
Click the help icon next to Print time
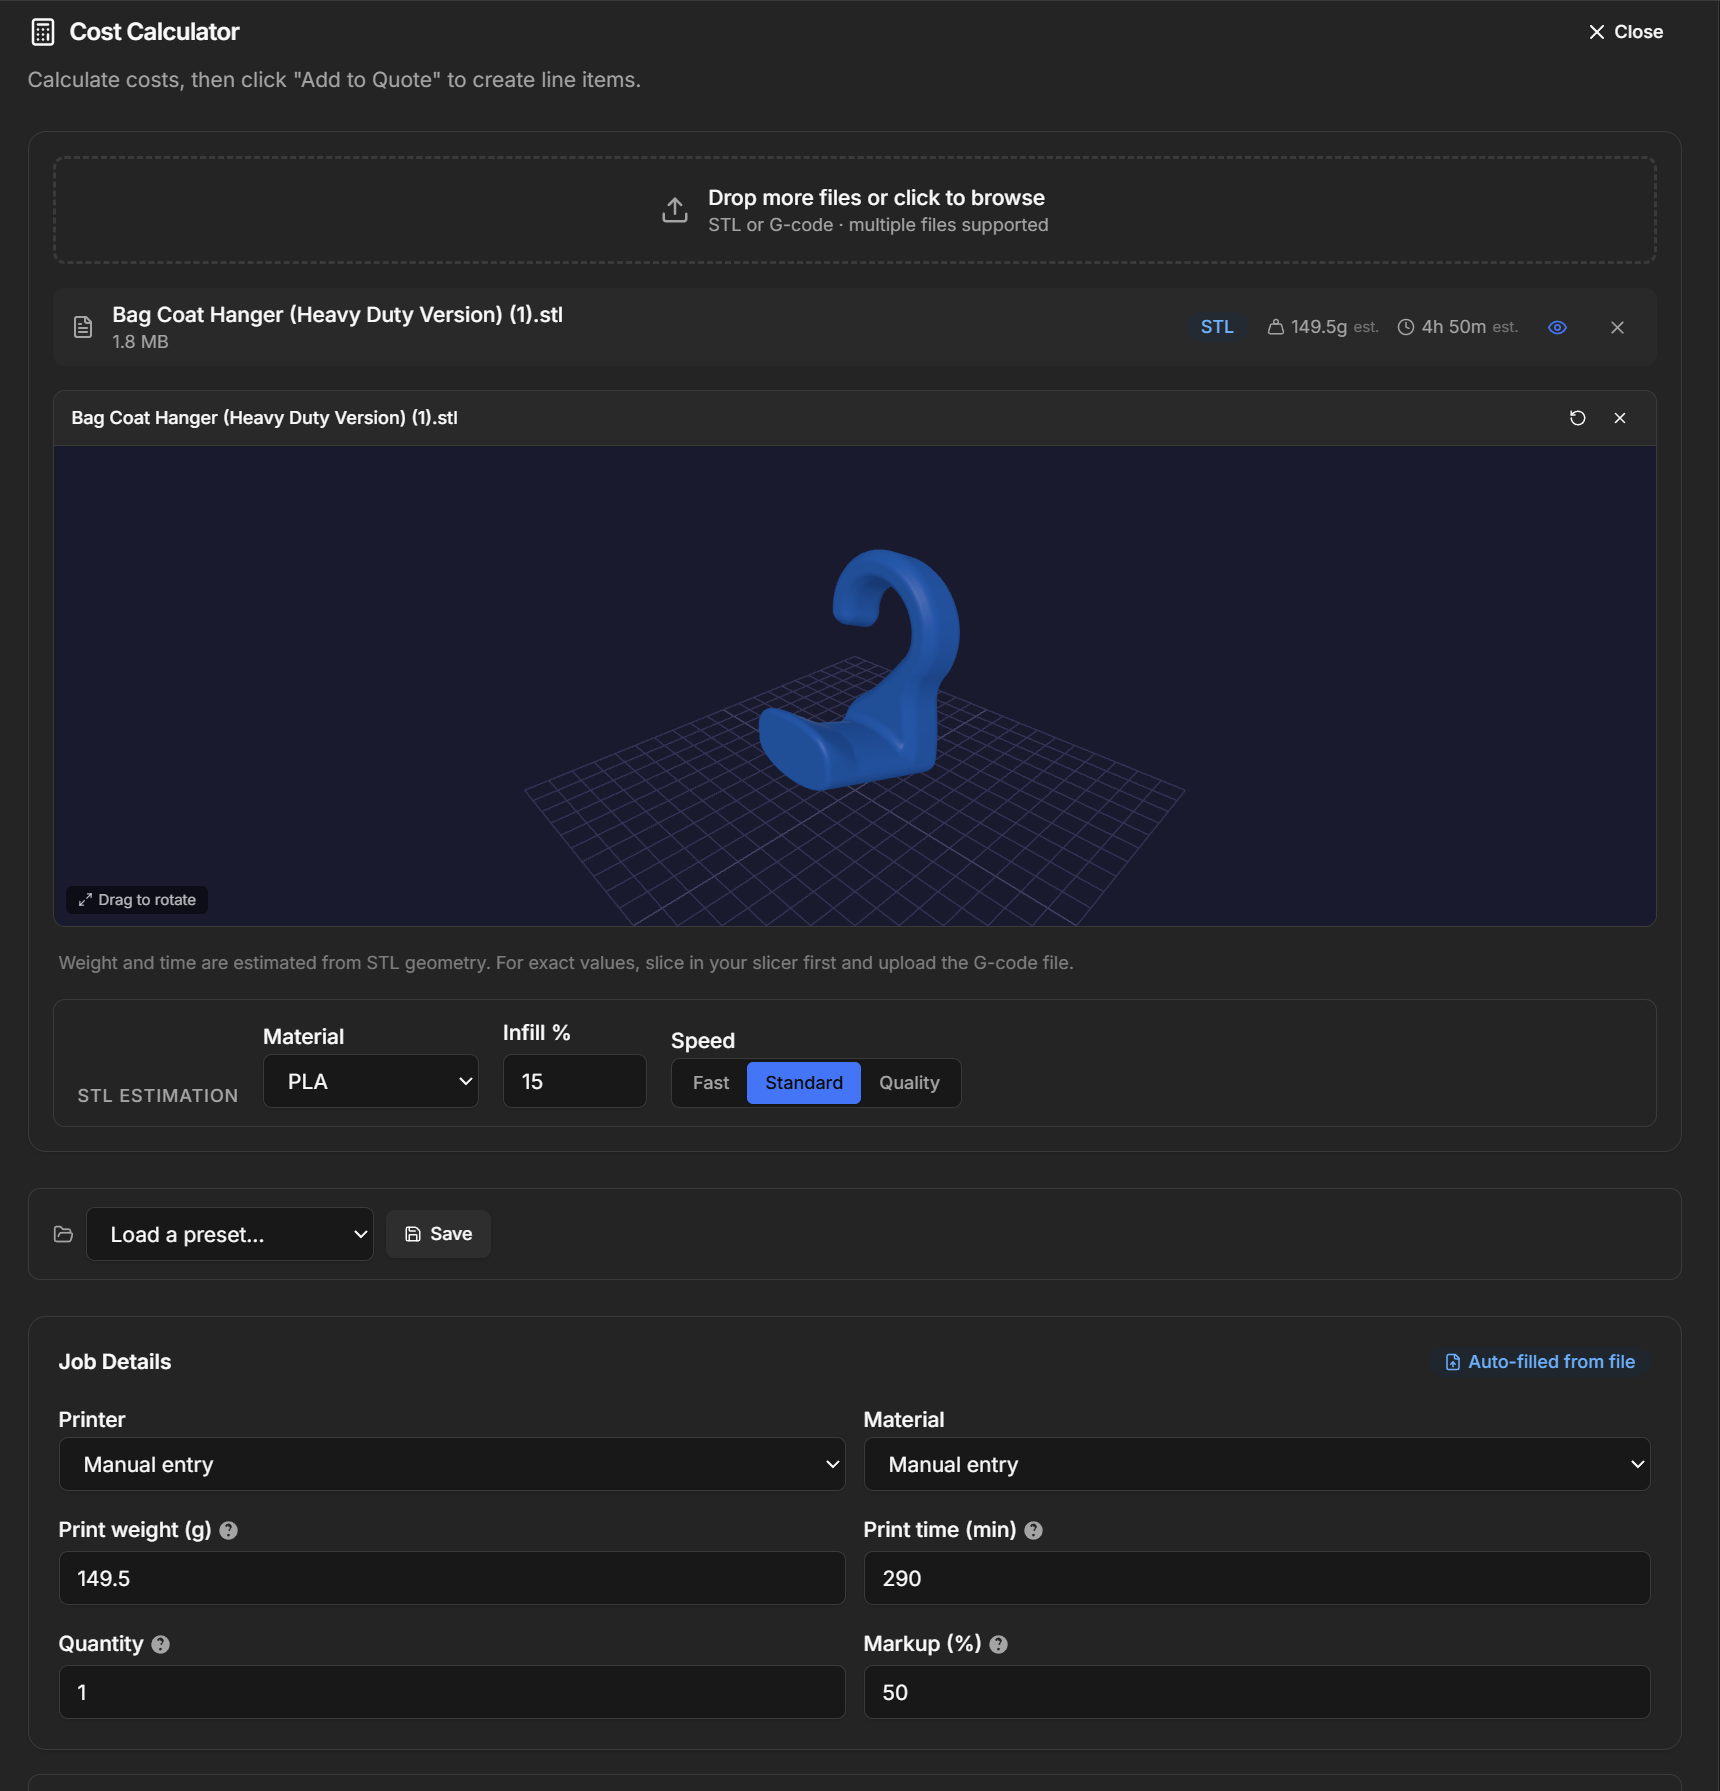[x=1034, y=1530]
